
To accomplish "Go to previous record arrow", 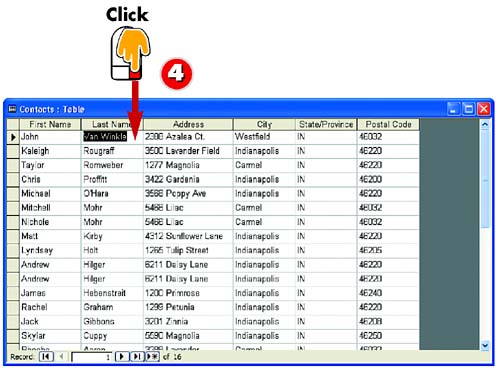I will click(x=61, y=357).
